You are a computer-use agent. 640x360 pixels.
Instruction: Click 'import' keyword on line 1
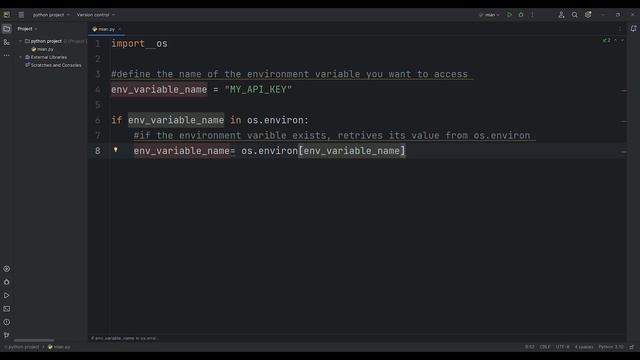[x=128, y=44]
